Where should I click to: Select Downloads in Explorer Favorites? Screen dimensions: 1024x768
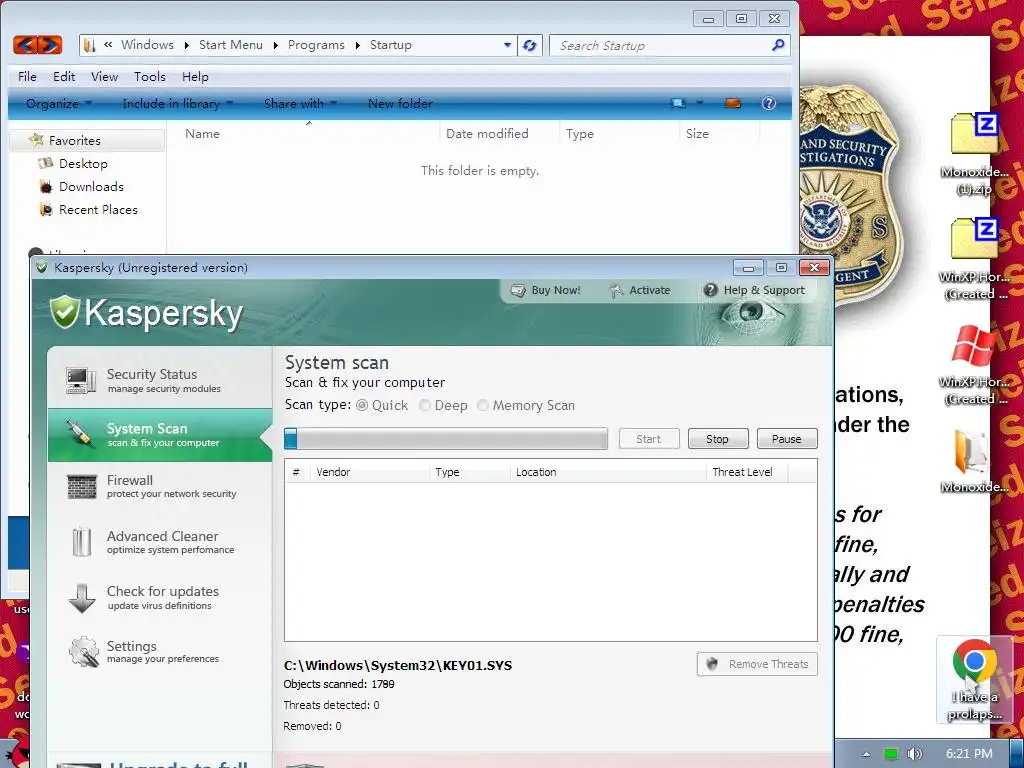(91, 187)
